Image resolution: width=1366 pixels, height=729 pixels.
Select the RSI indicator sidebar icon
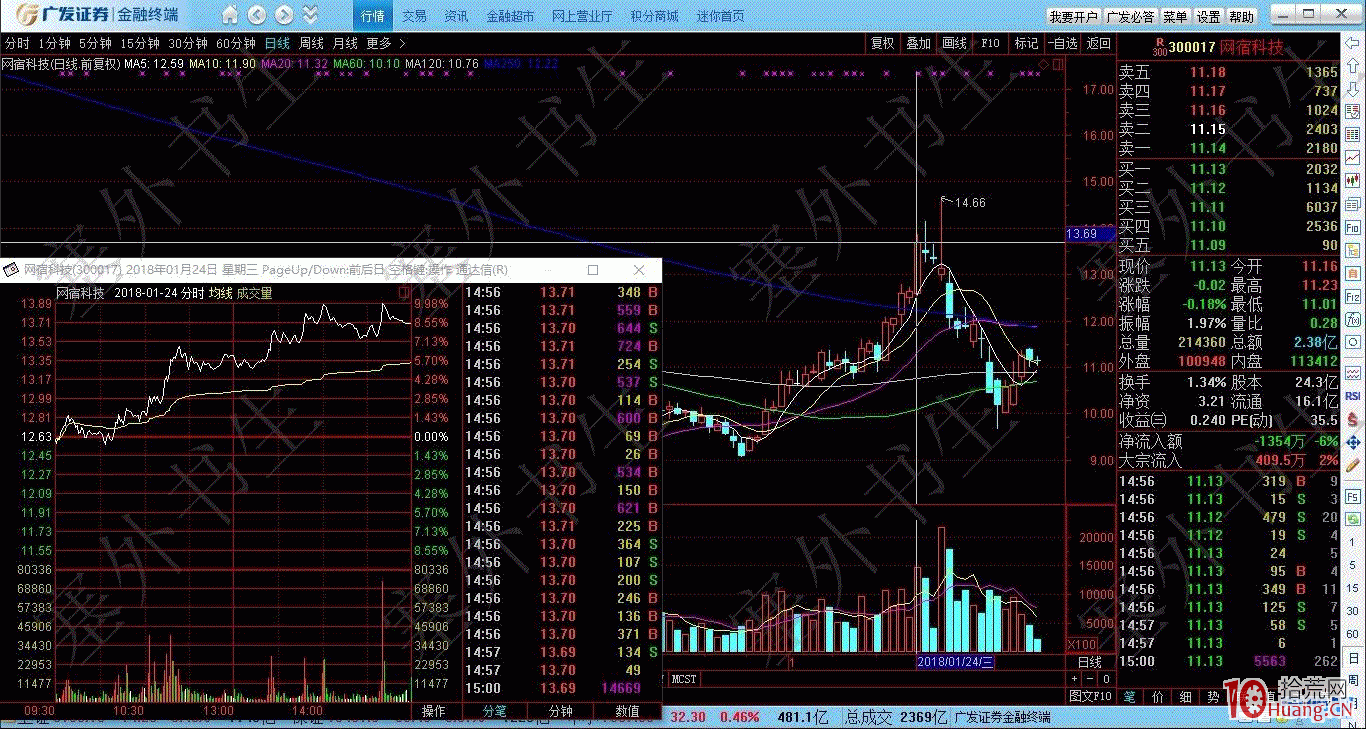[1353, 396]
